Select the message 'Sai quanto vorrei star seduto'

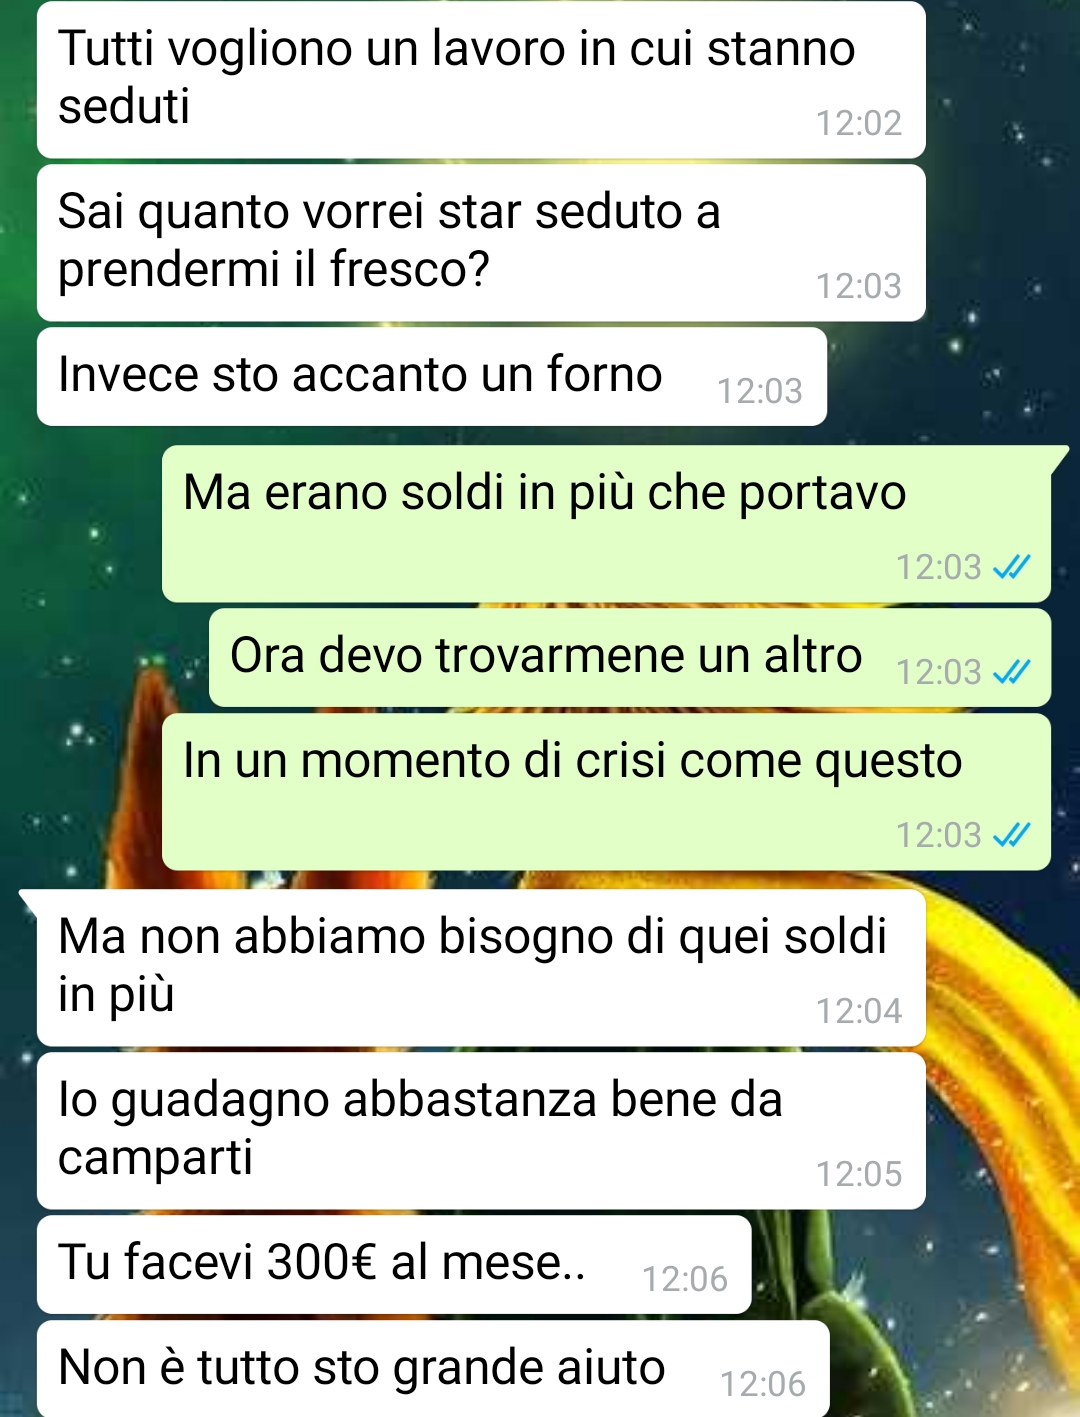click(x=481, y=243)
